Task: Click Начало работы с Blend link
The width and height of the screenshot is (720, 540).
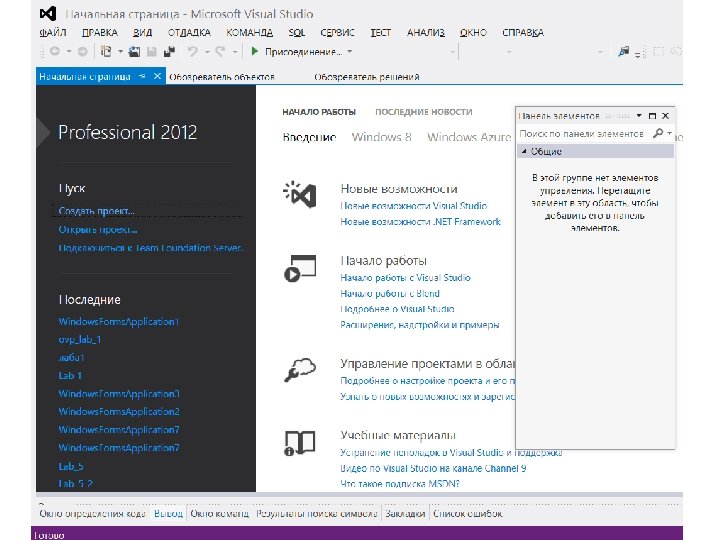Action: pyautogui.click(x=390, y=293)
